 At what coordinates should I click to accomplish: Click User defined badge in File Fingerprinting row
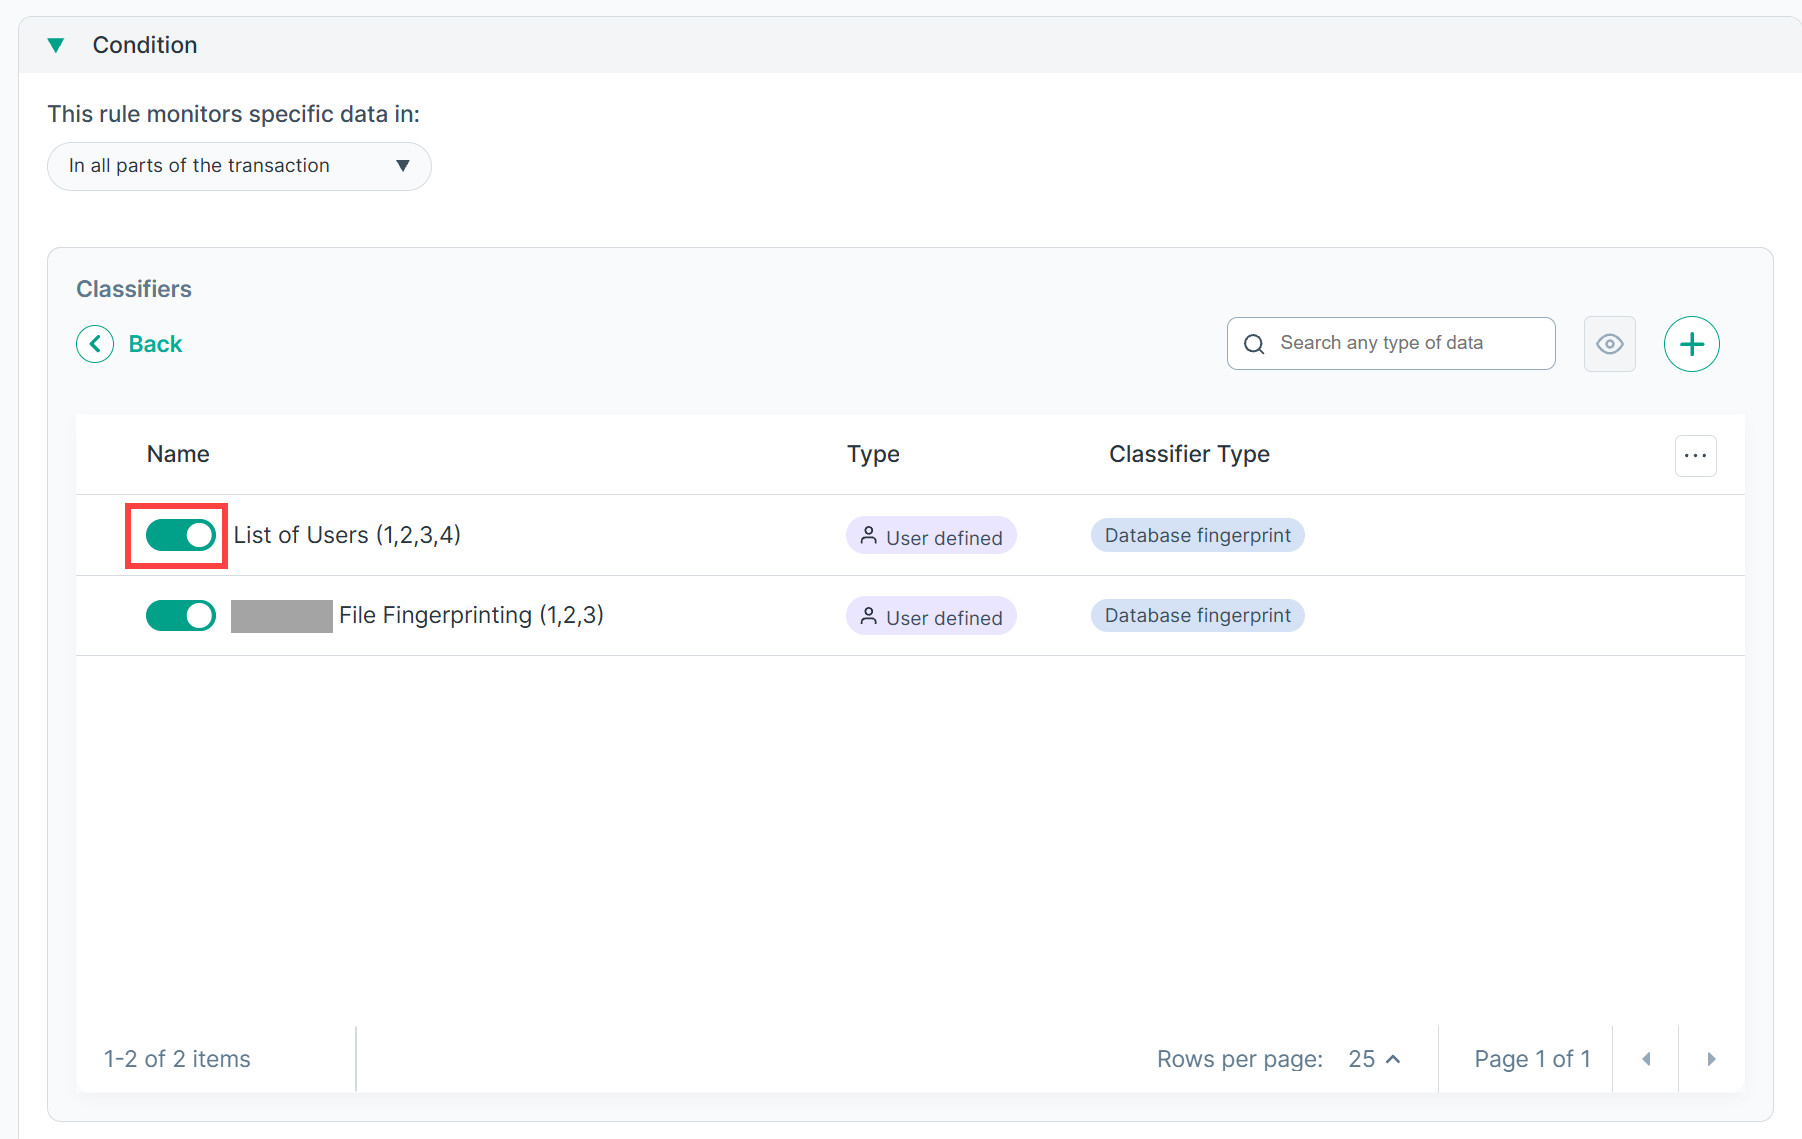pos(931,616)
